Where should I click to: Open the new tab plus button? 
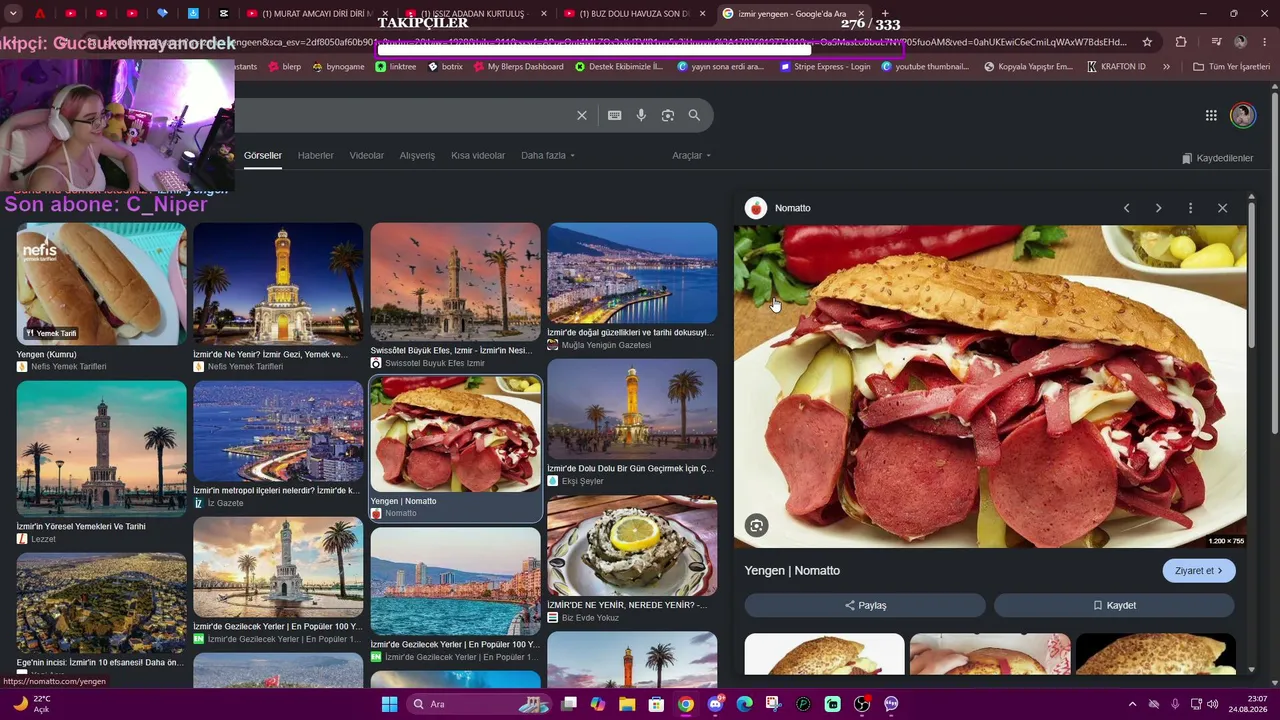[884, 14]
